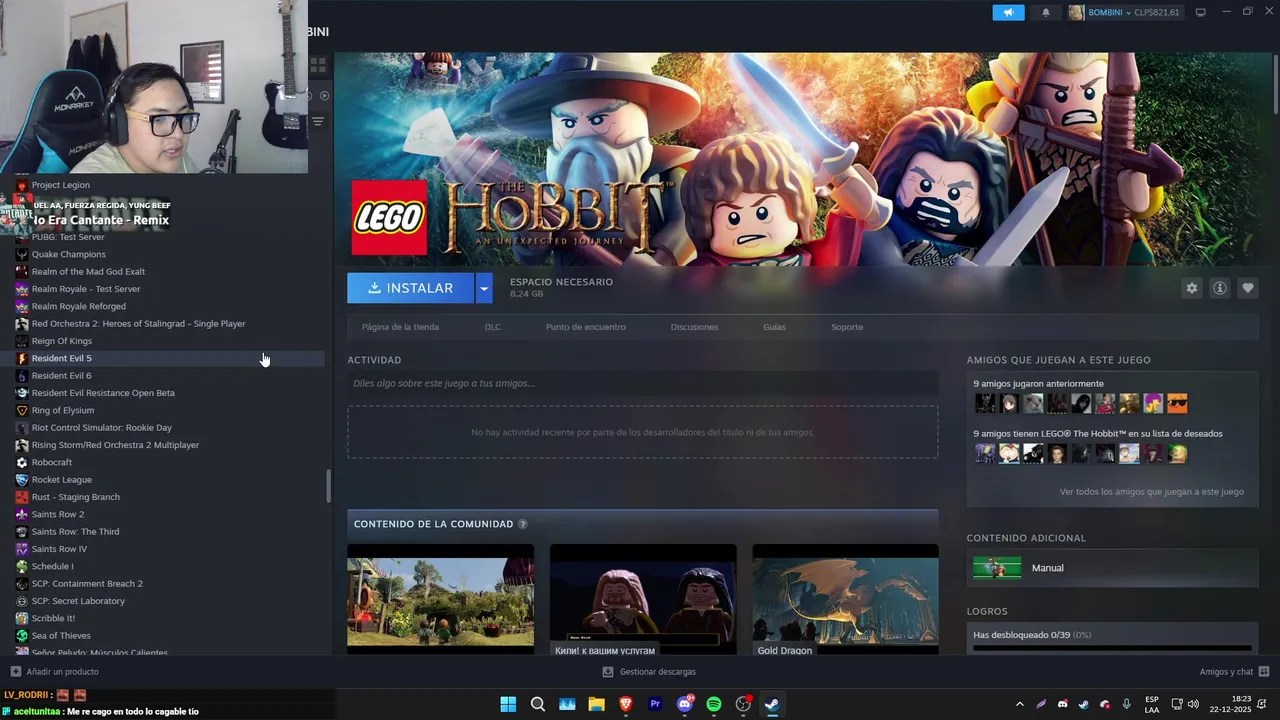The height and width of the screenshot is (720, 1280).
Task: Open the DLC tab
Action: [493, 327]
